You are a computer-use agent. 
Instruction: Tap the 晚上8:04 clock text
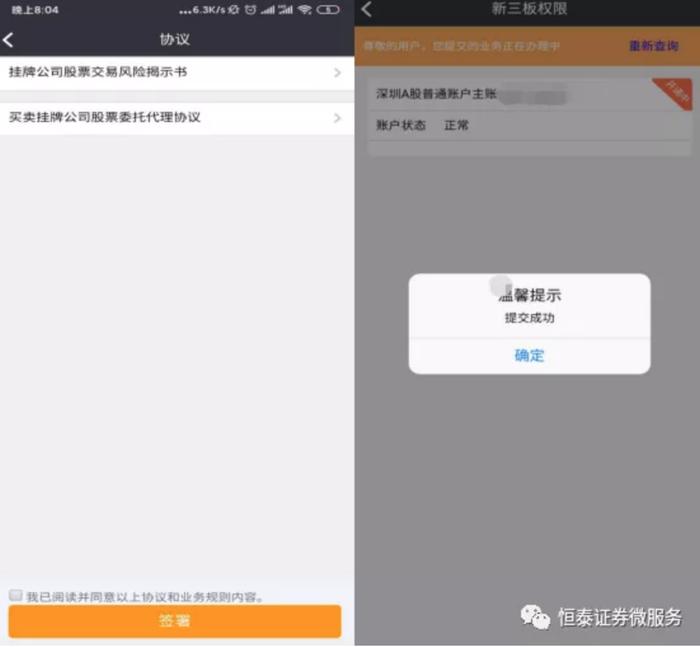point(35,10)
